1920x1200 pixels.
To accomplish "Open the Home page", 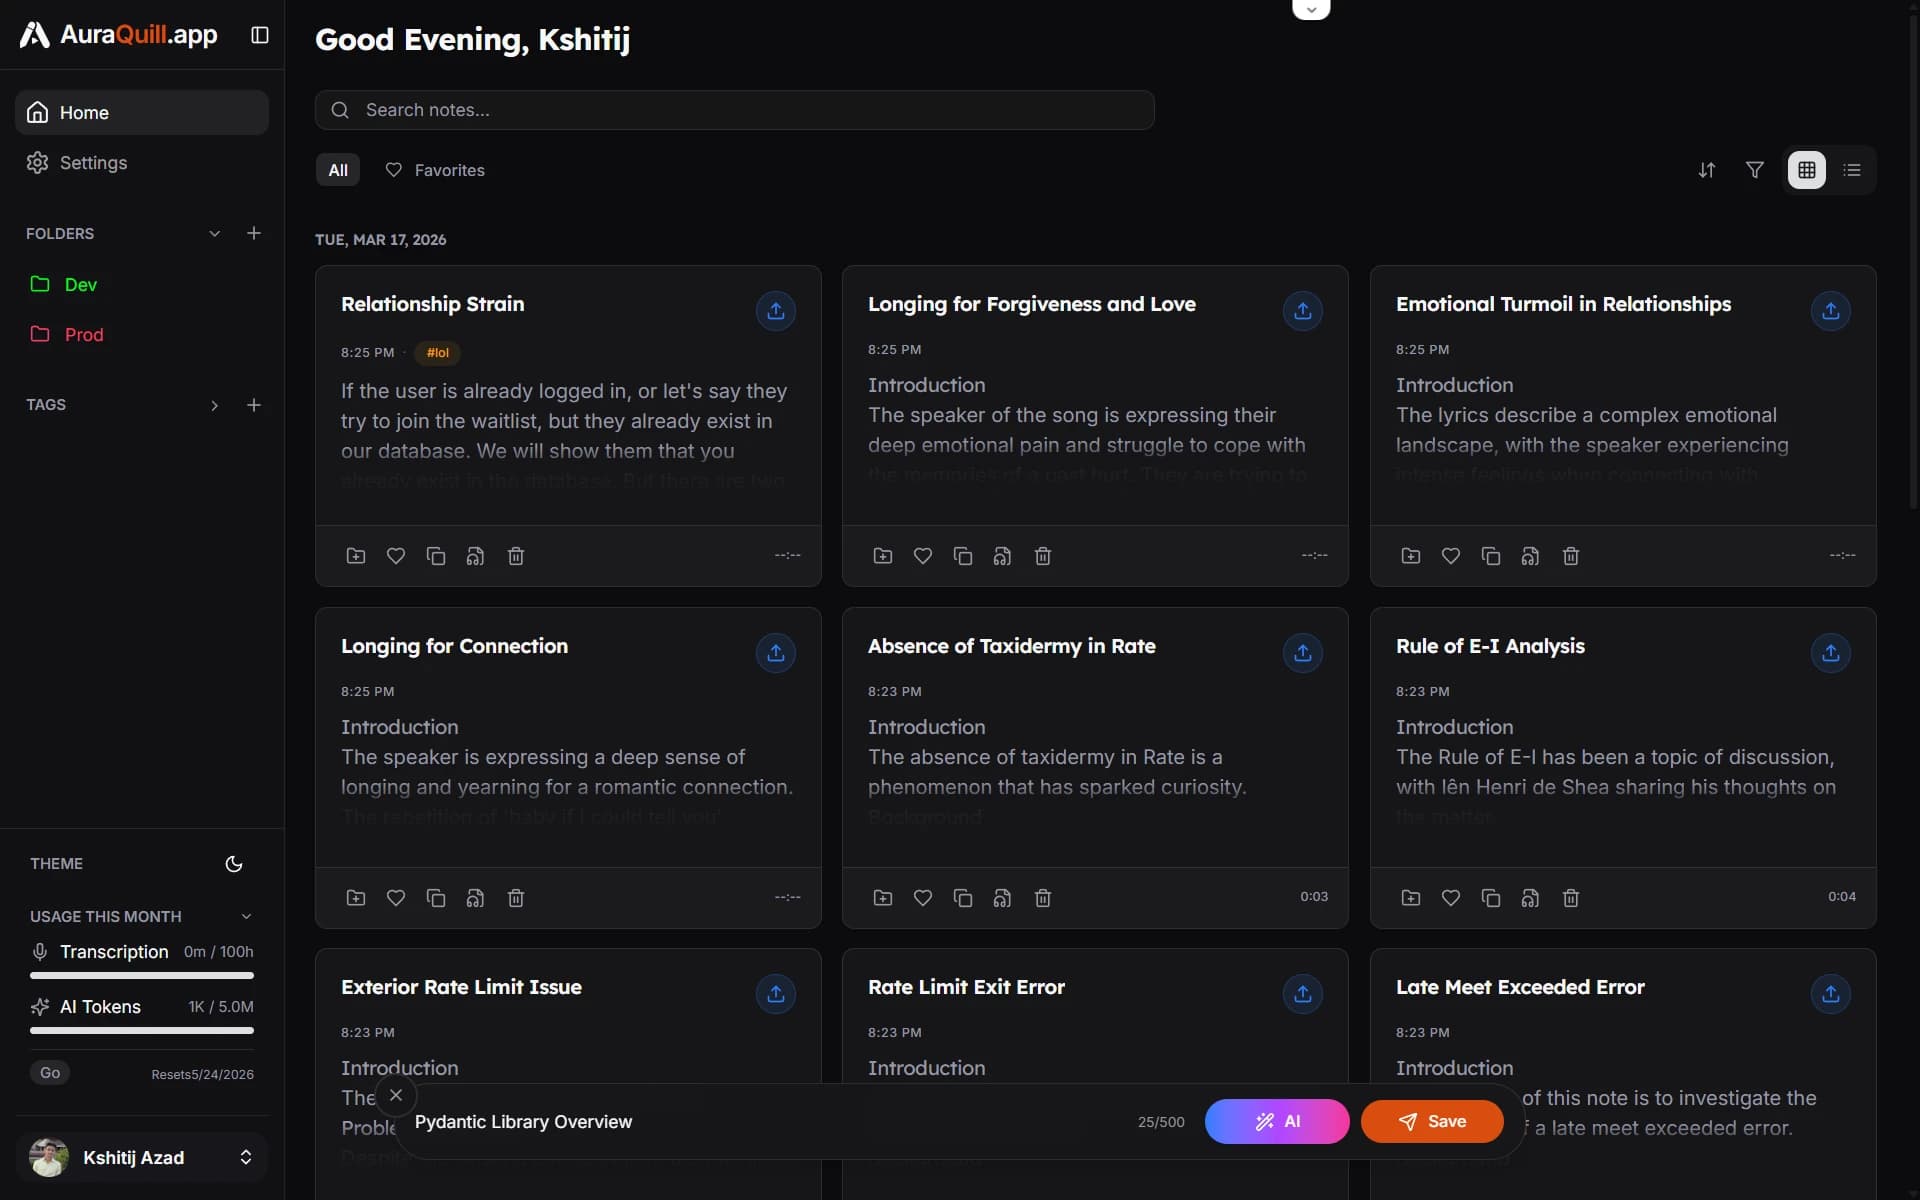I will click(x=142, y=113).
